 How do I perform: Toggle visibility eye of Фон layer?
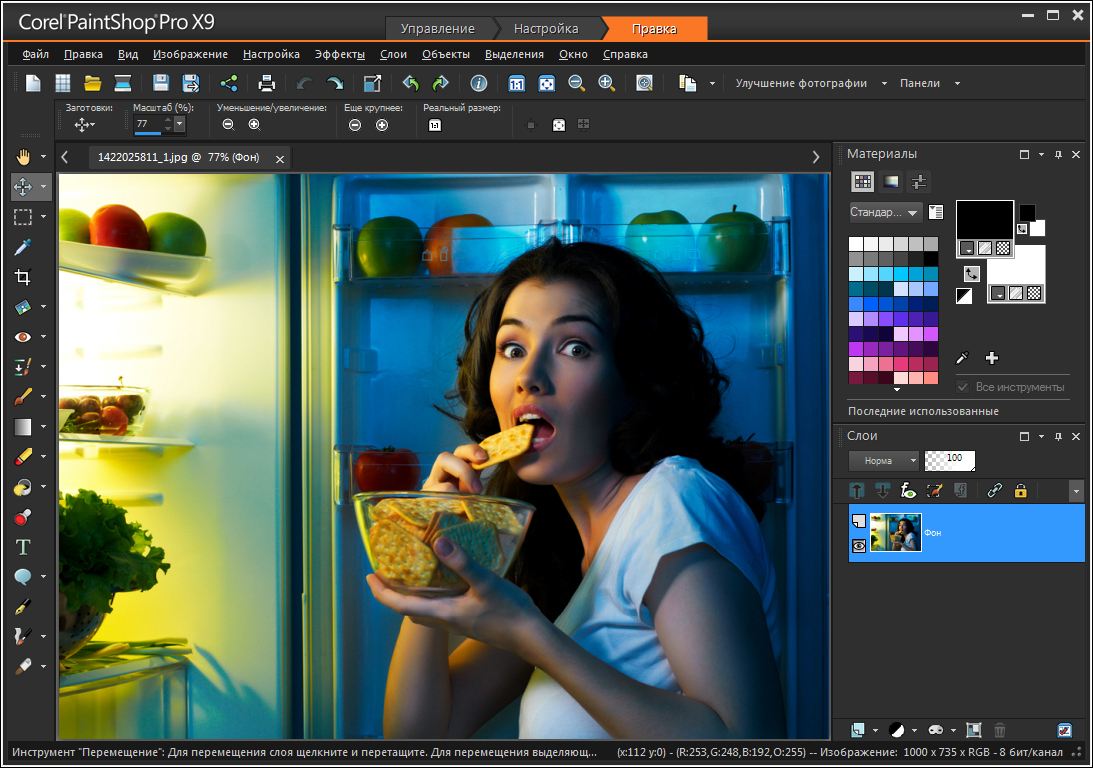858,546
